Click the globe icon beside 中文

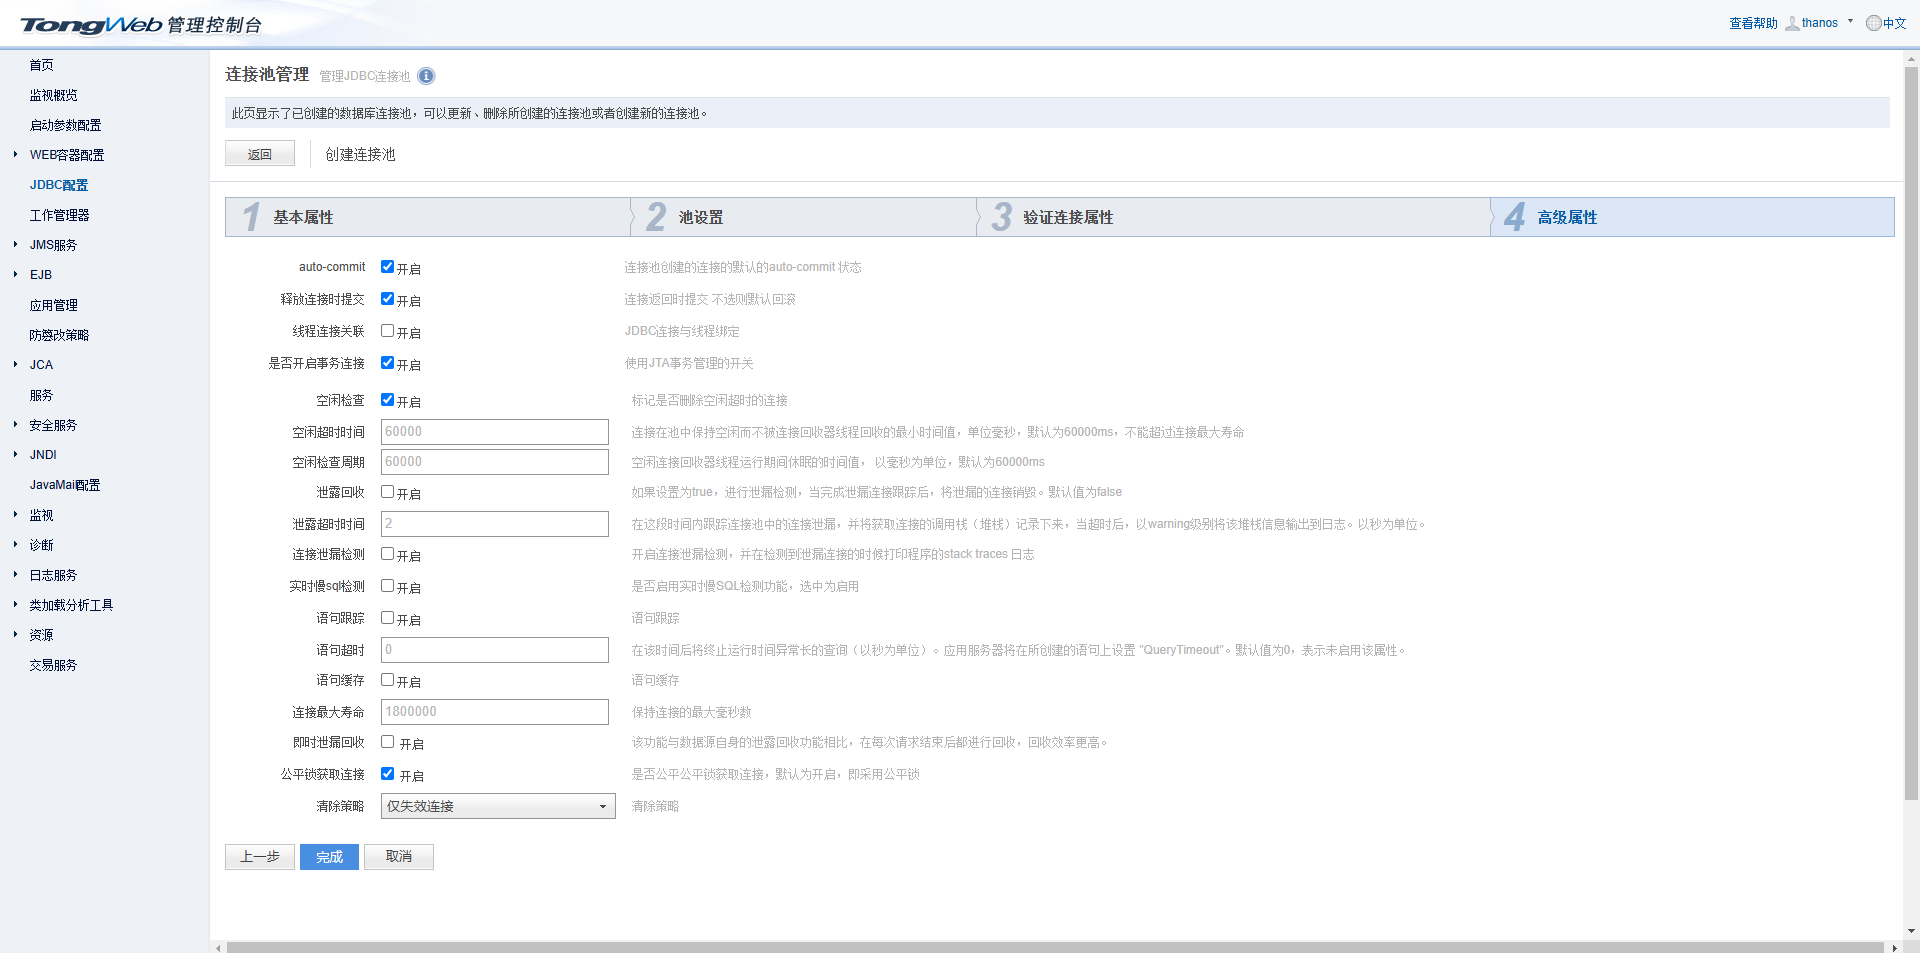pyautogui.click(x=1873, y=23)
